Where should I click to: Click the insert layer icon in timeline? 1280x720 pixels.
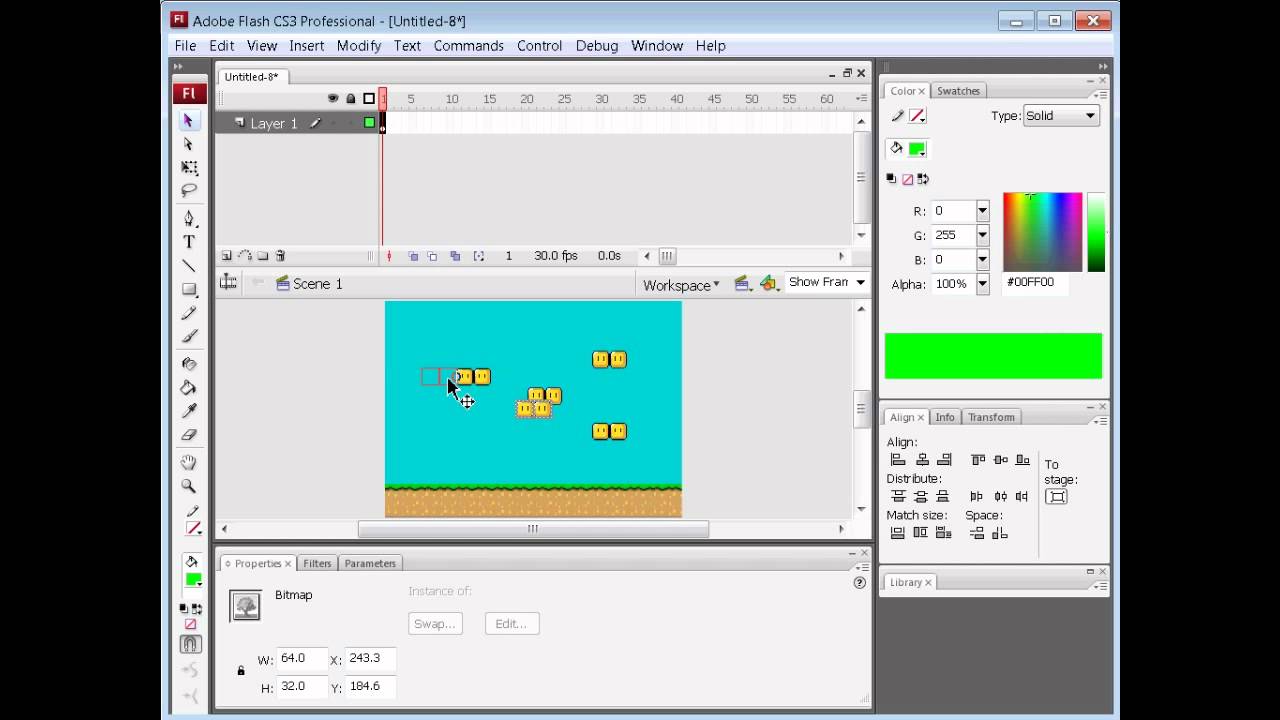click(x=227, y=256)
